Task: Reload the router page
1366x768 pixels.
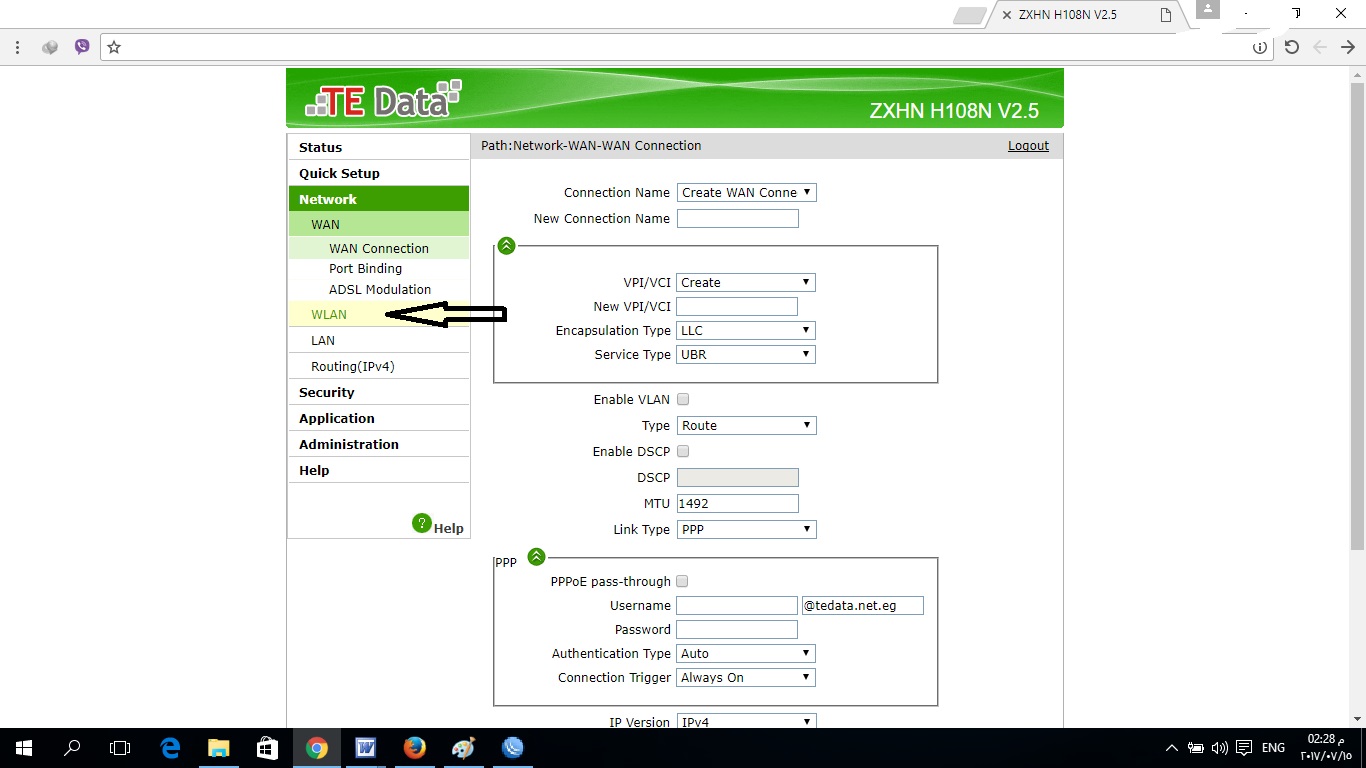Action: click(x=1292, y=47)
